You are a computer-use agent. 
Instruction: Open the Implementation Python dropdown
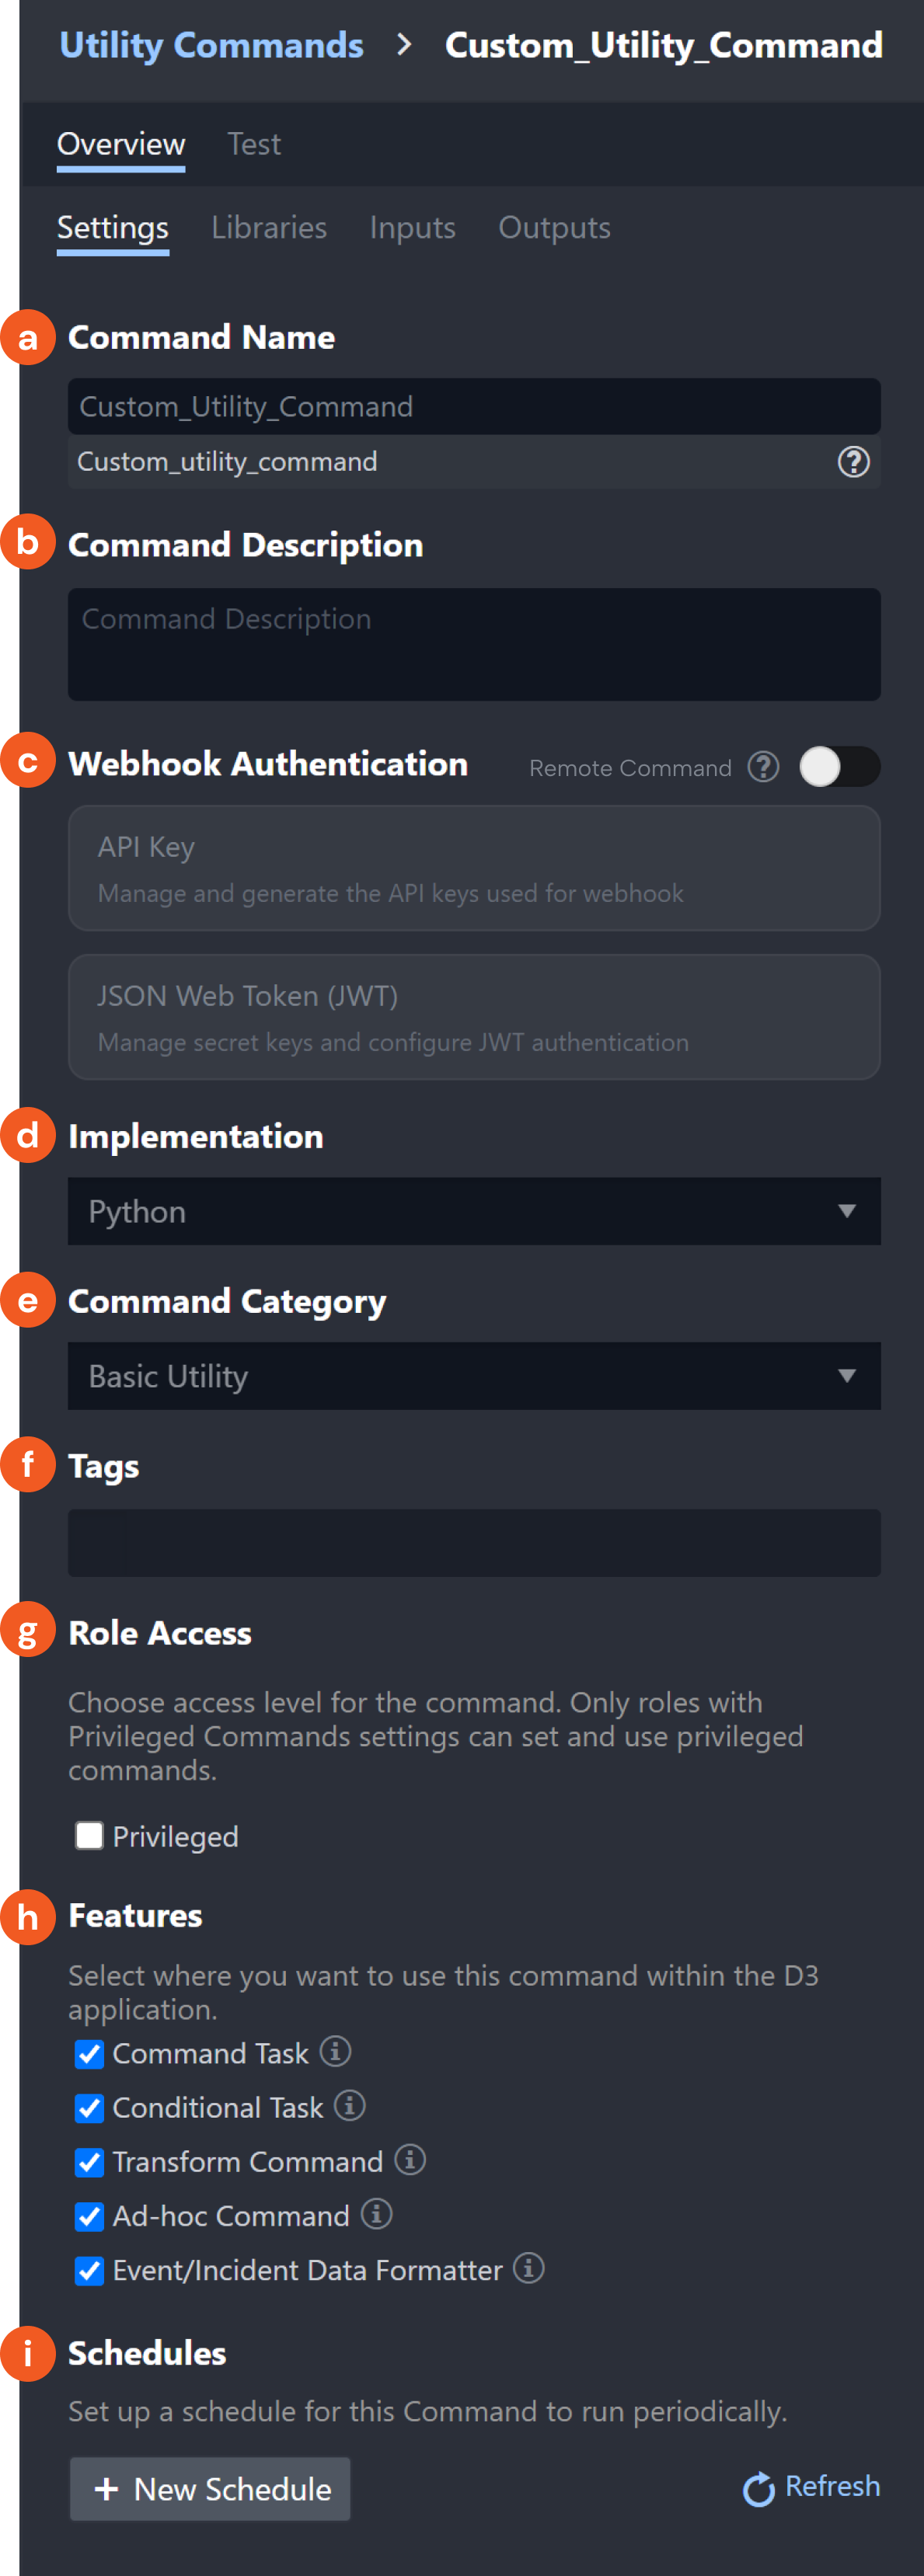pos(473,1211)
